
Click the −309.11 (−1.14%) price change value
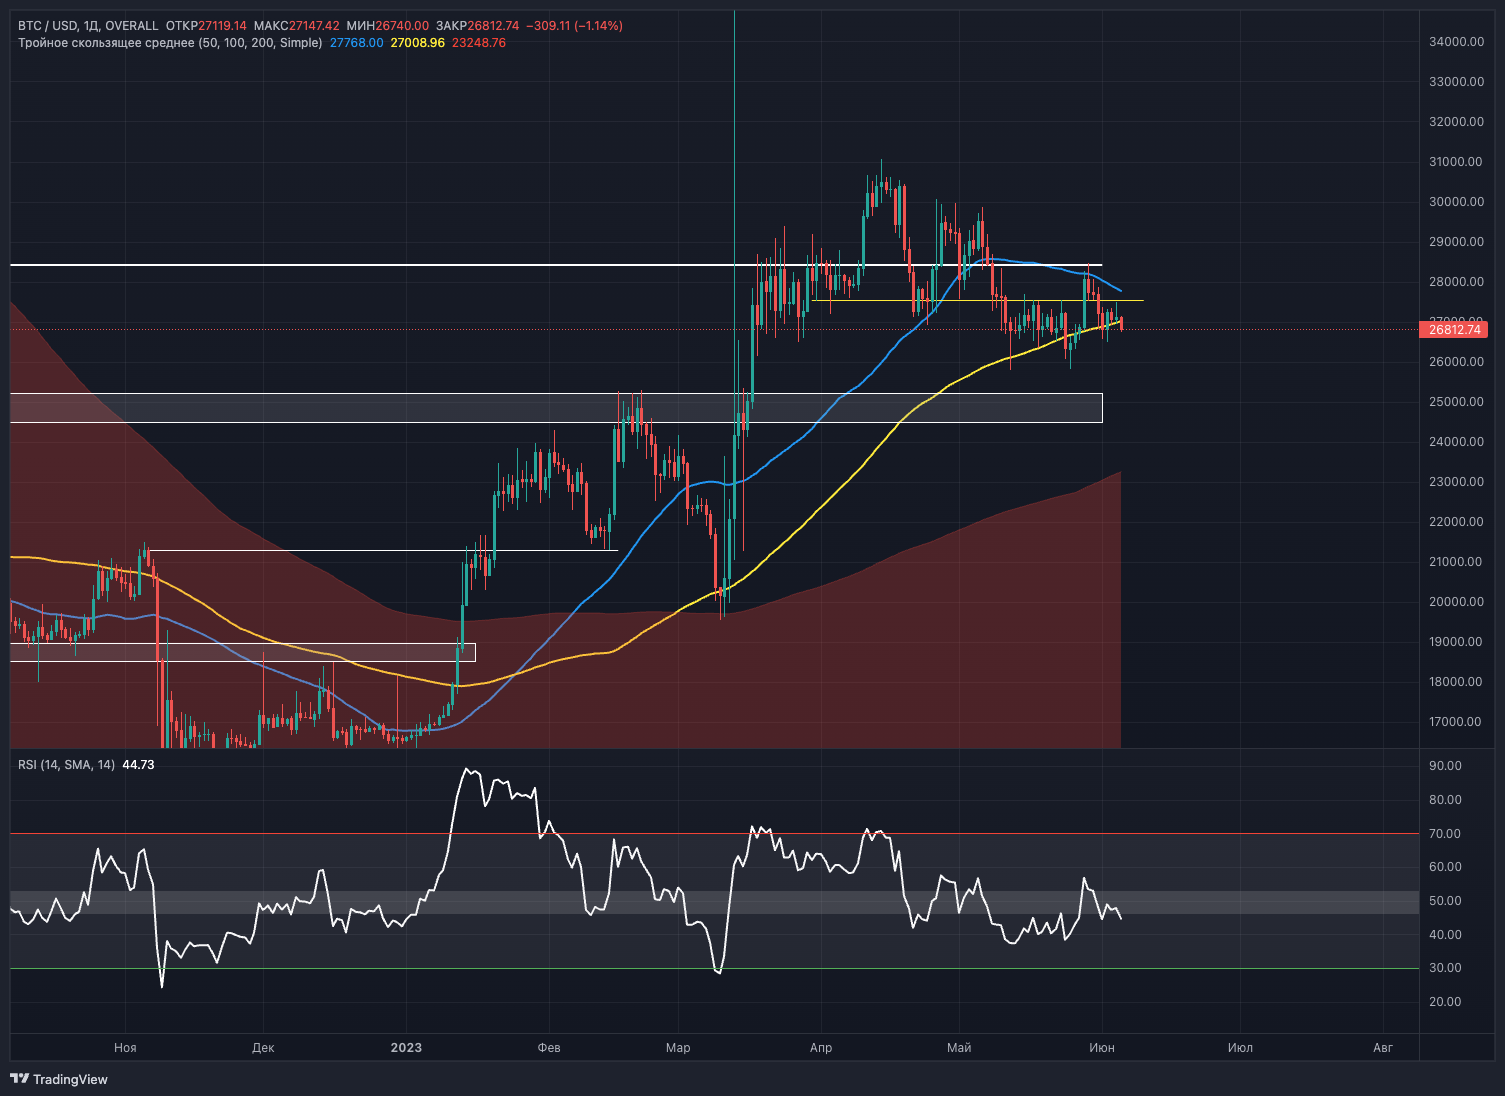coord(574,26)
